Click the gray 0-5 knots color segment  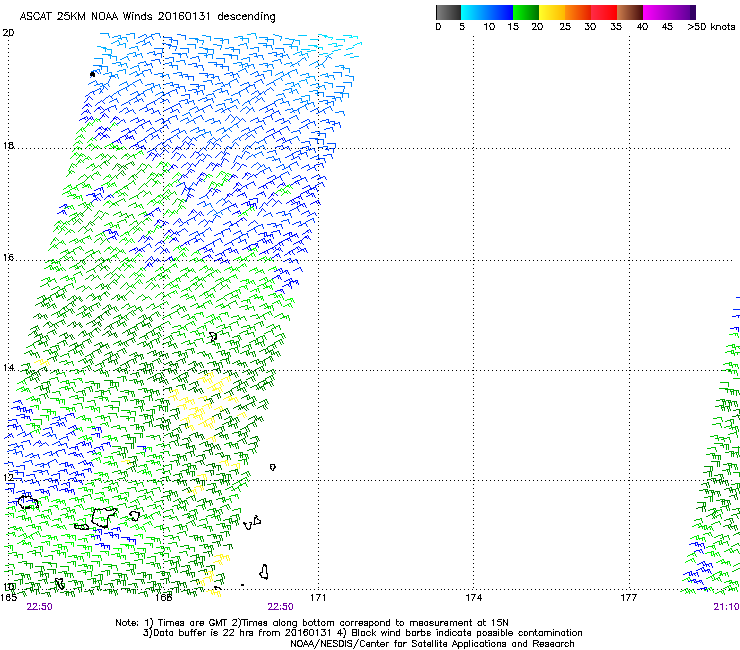click(448, 12)
